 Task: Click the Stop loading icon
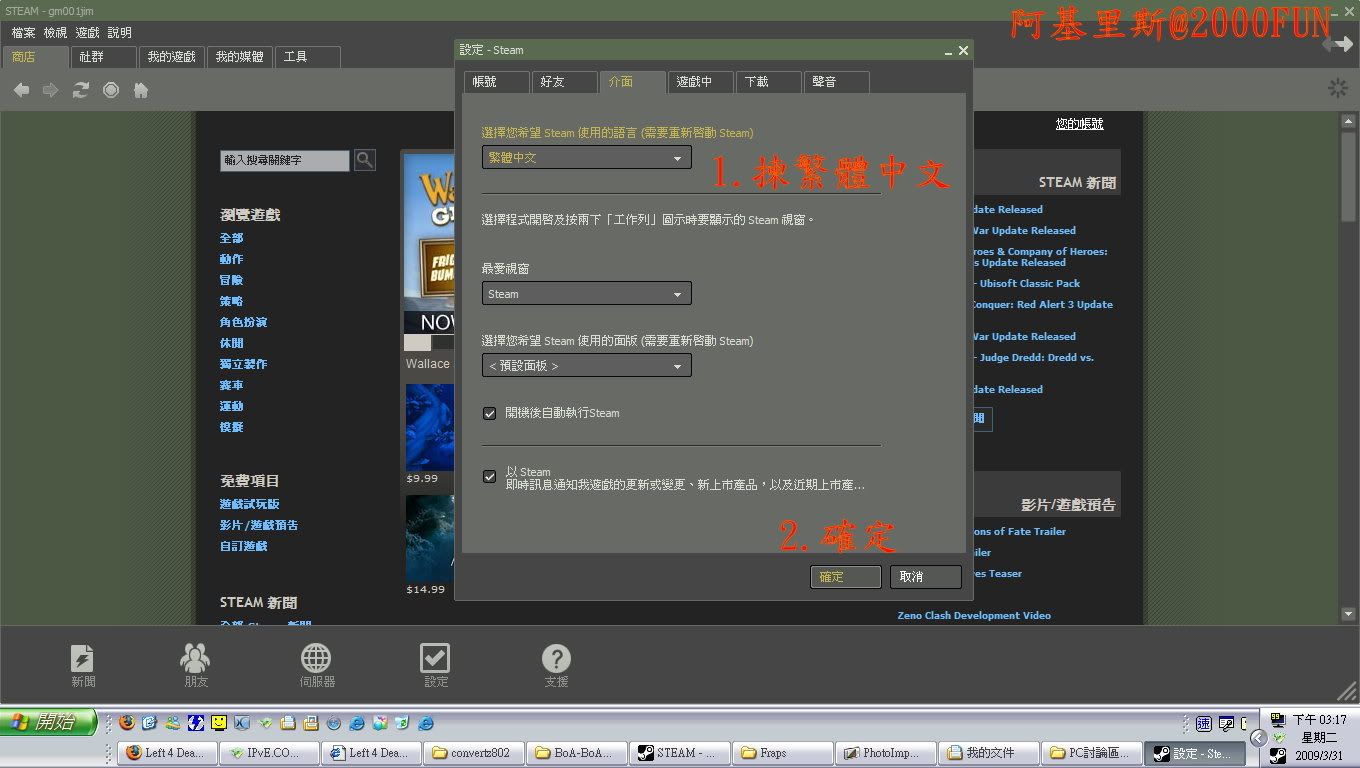pyautogui.click(x=111, y=90)
